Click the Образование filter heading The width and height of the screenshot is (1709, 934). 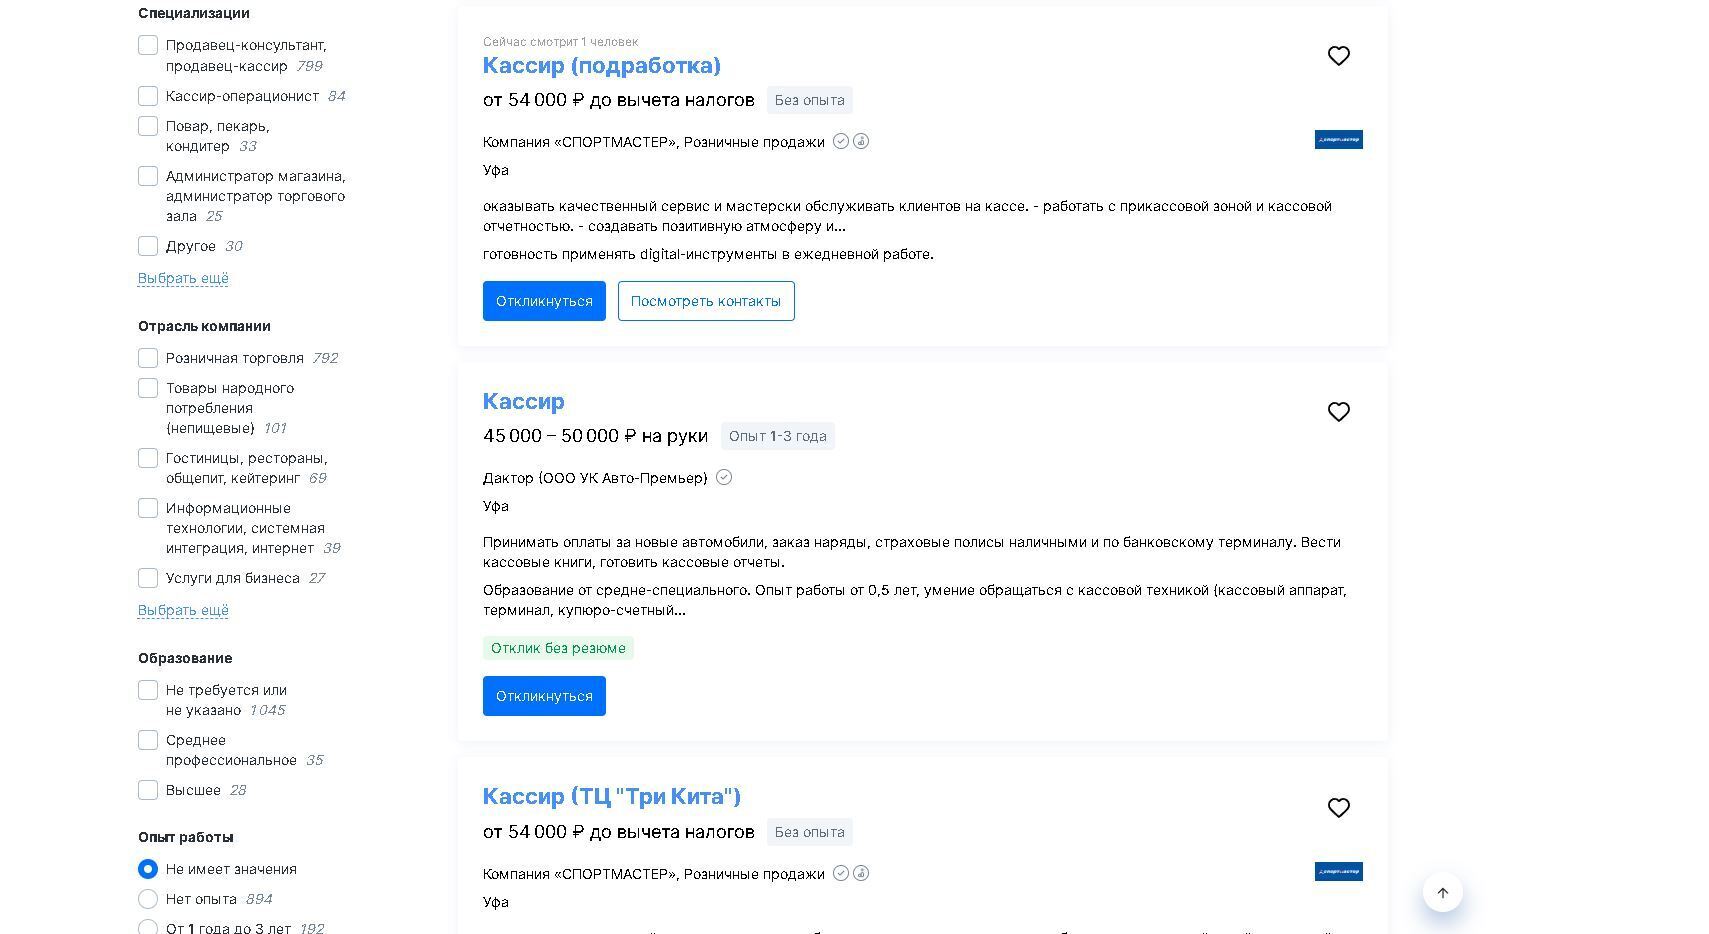pos(185,658)
